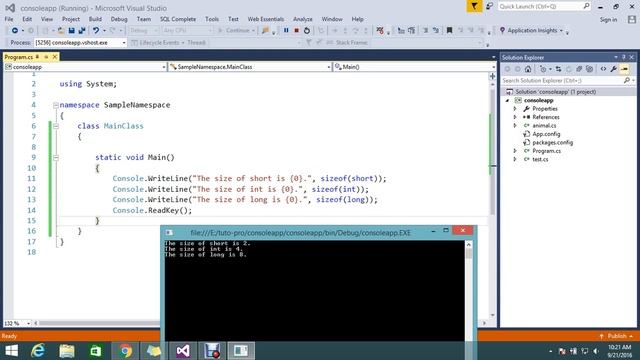This screenshot has height=360, width=640.
Task: Click Pending Changes Filter clock icon
Action: click(x=543, y=69)
